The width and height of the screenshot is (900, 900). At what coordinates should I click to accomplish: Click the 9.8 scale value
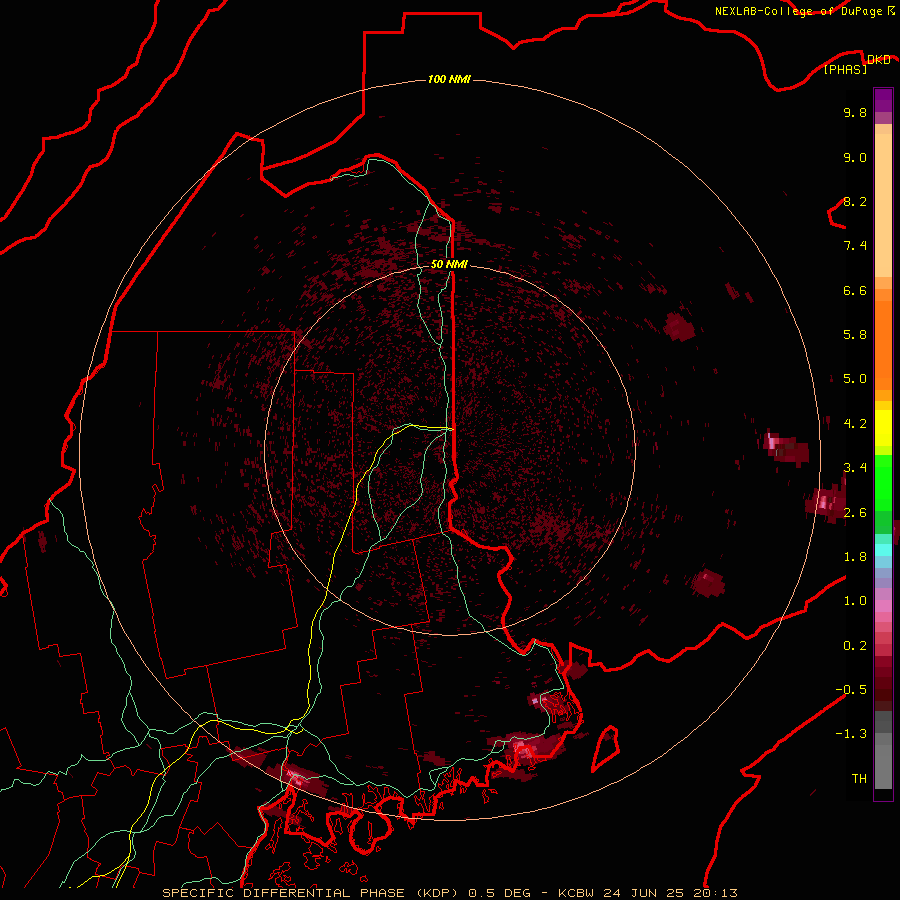coord(855,112)
